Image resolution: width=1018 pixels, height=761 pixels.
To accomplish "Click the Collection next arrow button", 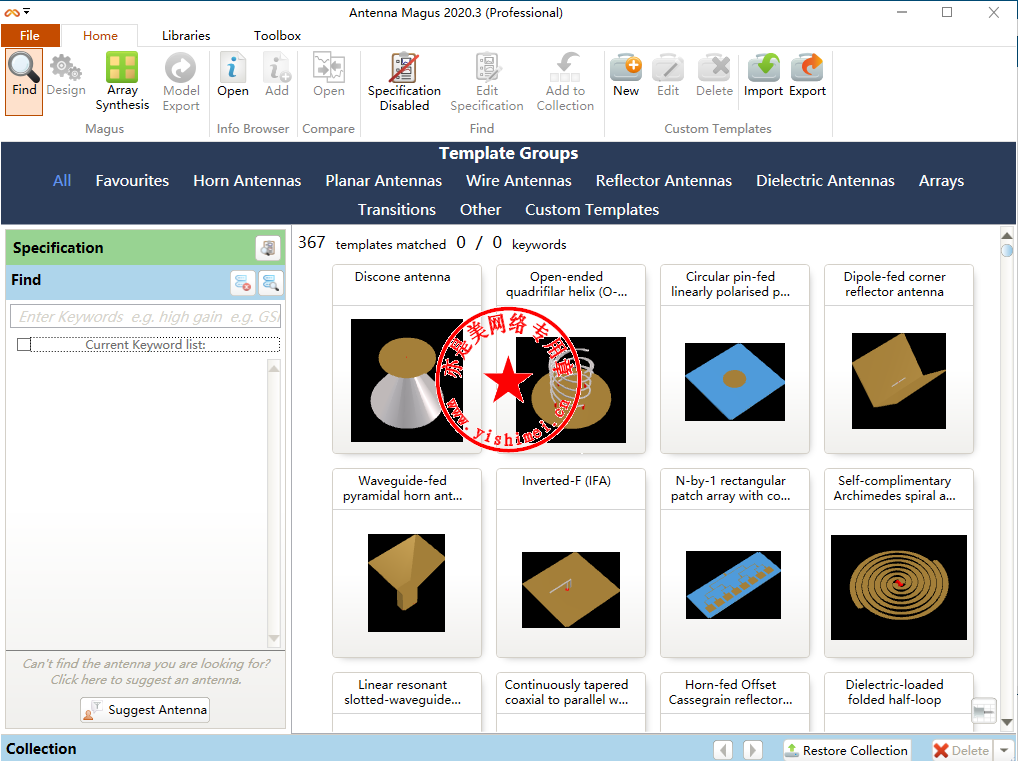I will tap(752, 750).
